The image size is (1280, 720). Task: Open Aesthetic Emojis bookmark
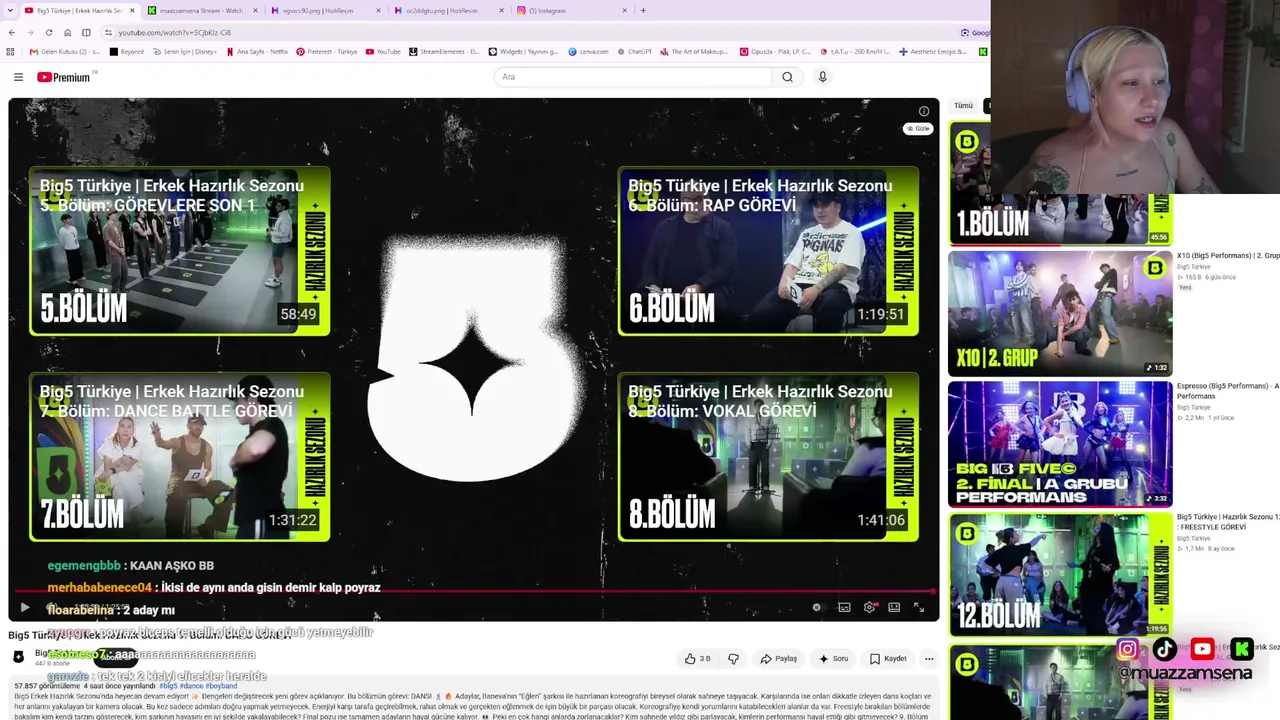click(x=933, y=51)
